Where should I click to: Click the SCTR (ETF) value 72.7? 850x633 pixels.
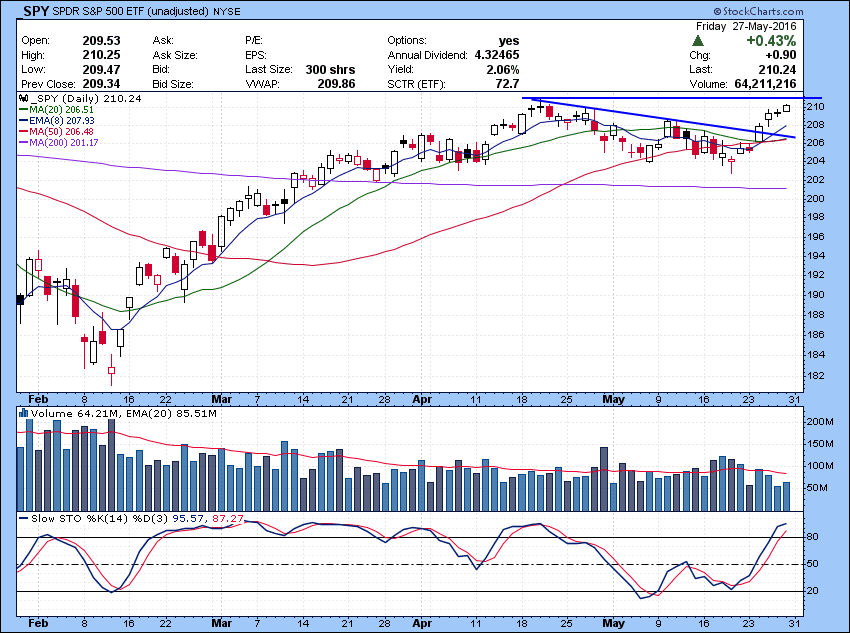(507, 84)
